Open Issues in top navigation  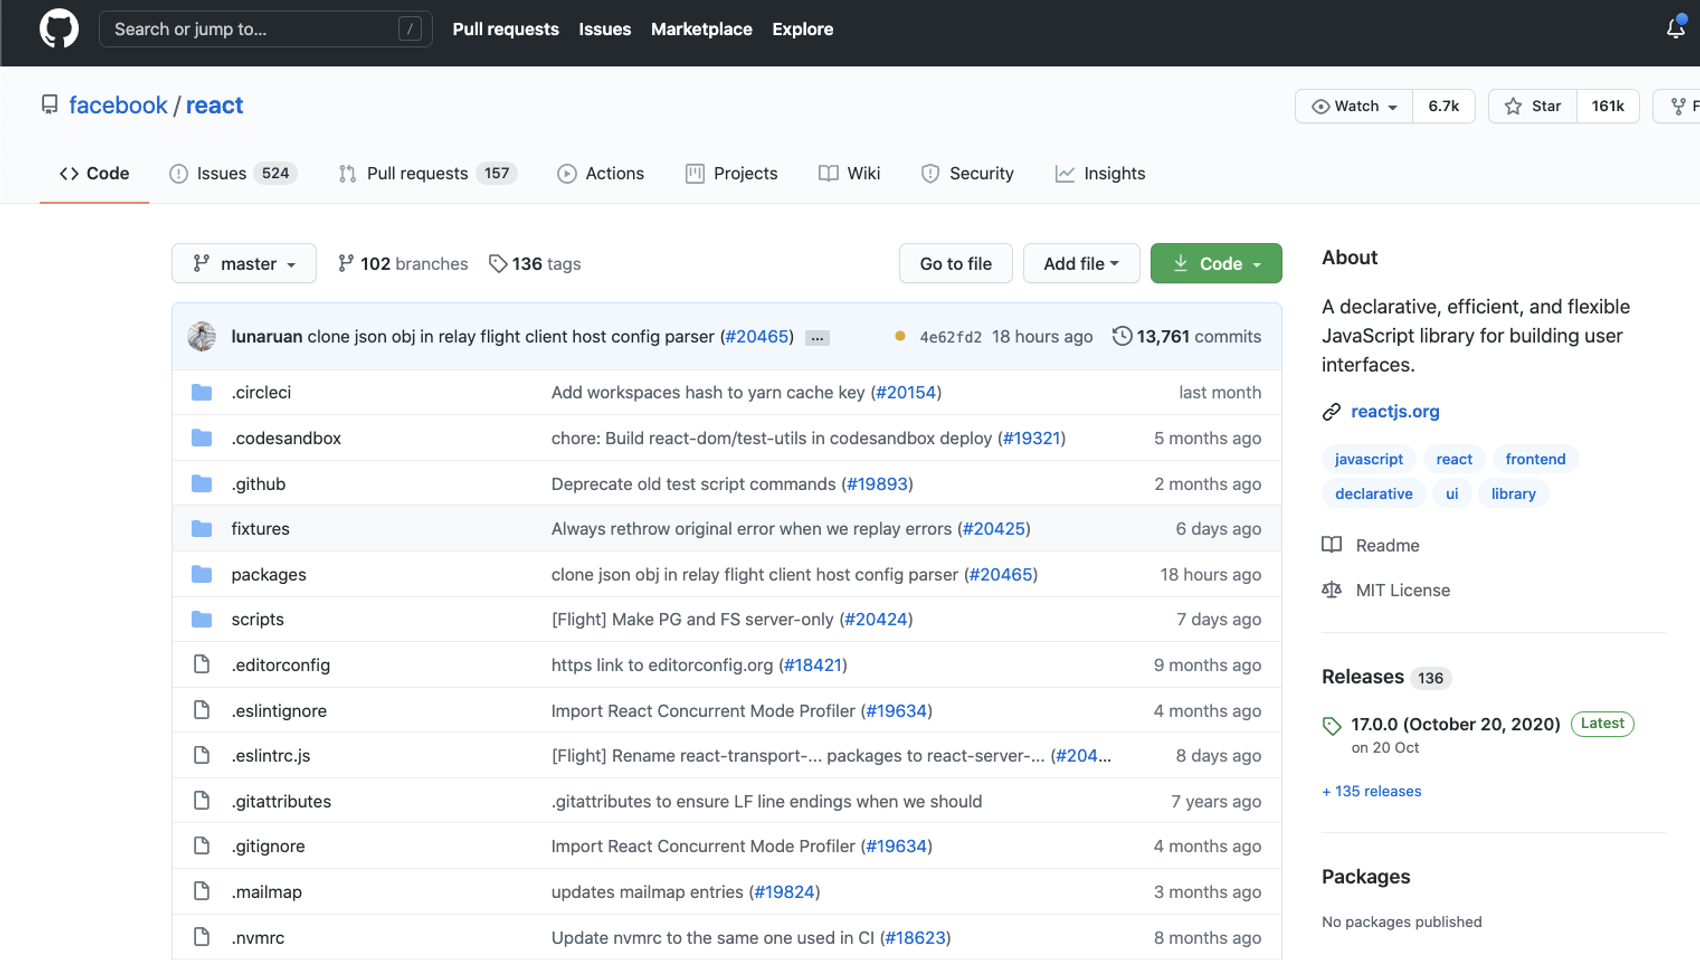coord(605,29)
